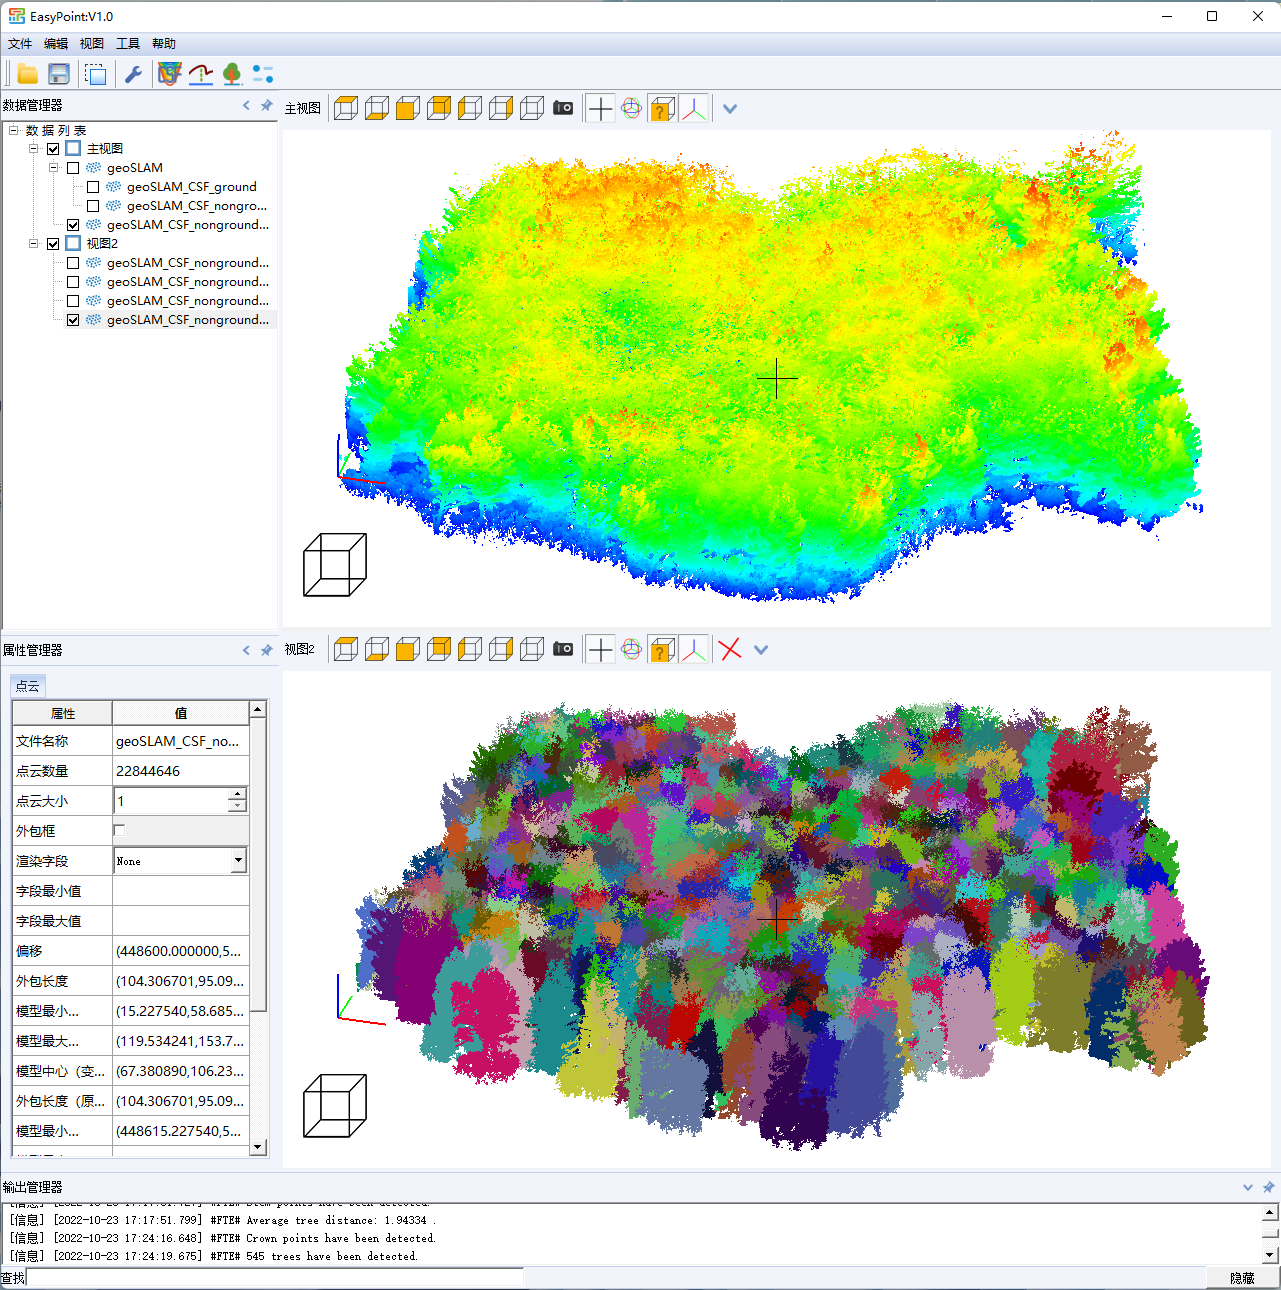Expand main view toolbar overflow chevron
1281x1290 pixels.
pyautogui.click(x=730, y=109)
